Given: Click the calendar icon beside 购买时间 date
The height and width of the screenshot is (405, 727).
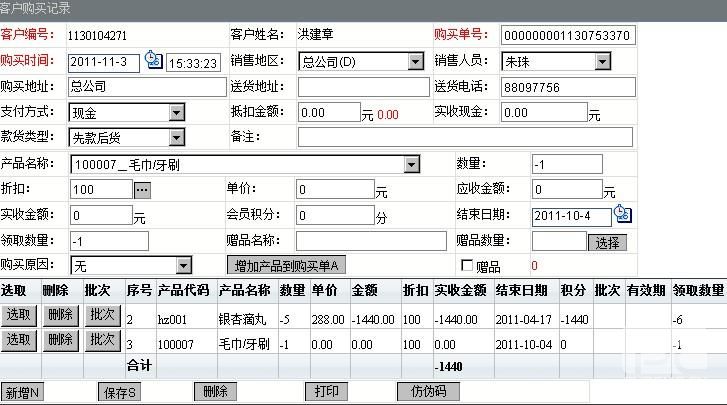Looking at the screenshot, I should tap(154, 61).
